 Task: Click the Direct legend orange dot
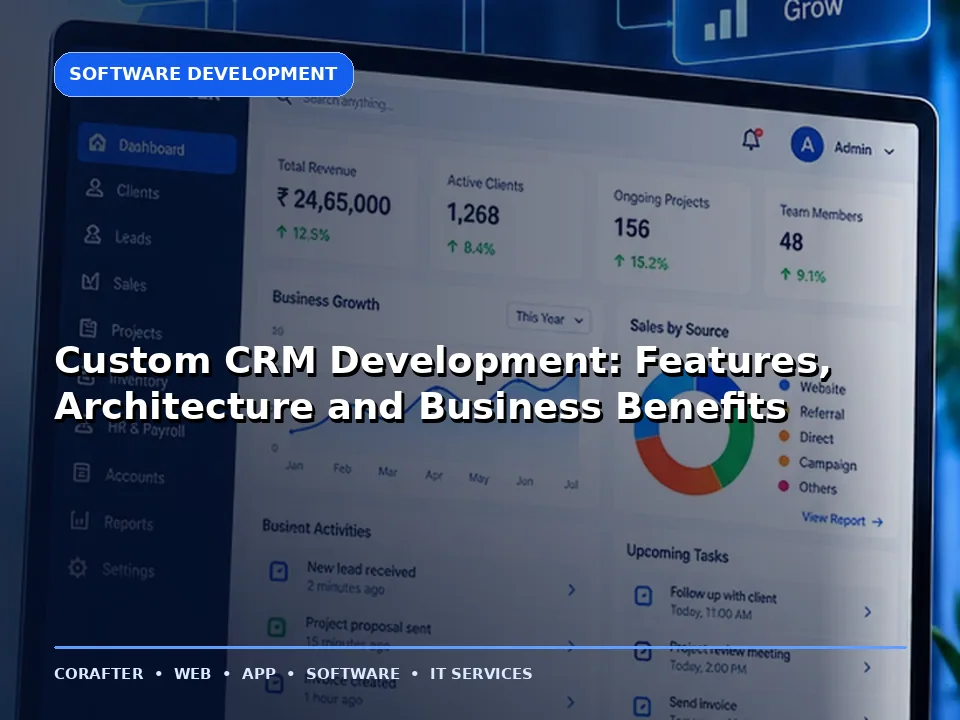pos(784,436)
